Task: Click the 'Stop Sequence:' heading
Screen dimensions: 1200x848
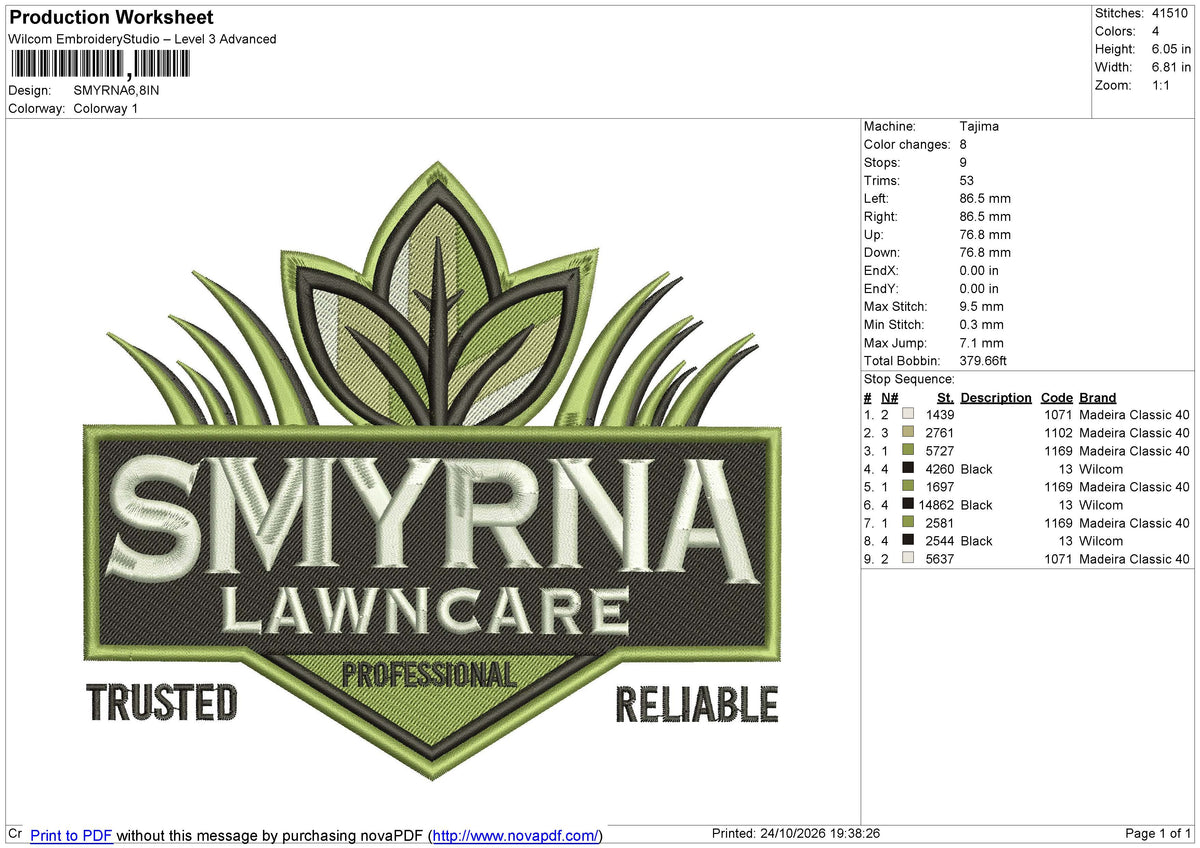Action: [x=909, y=379]
